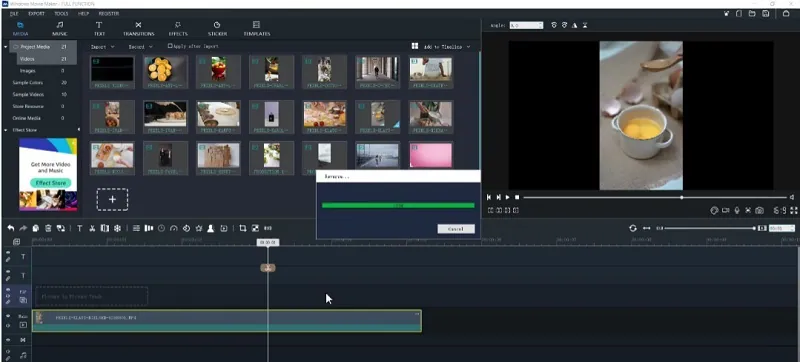800x362 pixels.
Task: Click the Effect Store button in ad
Action: click(x=50, y=183)
